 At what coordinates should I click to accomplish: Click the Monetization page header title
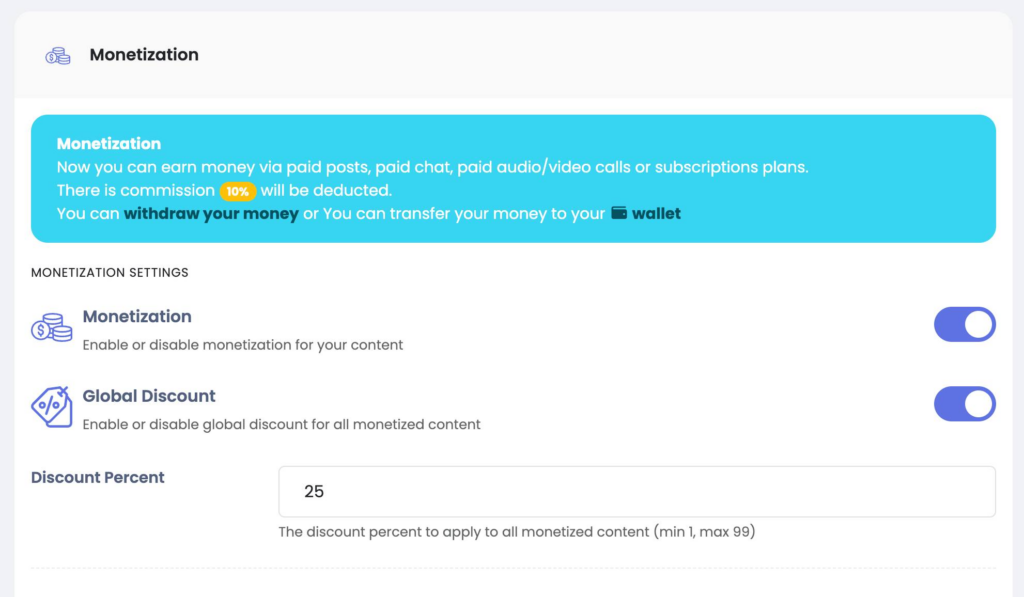click(144, 55)
